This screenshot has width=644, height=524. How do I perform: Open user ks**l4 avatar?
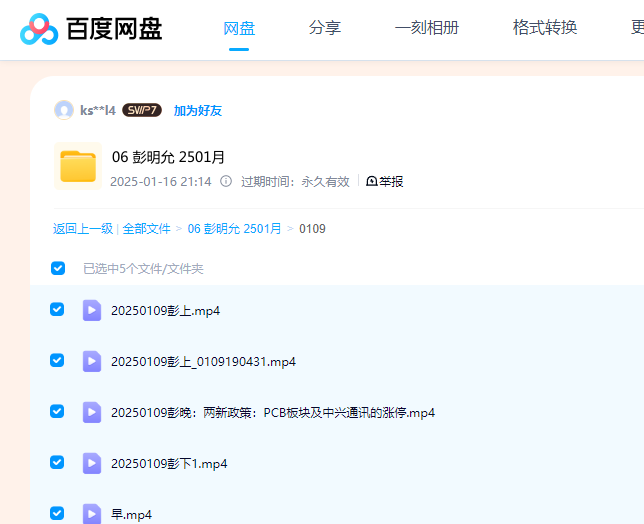coord(64,110)
